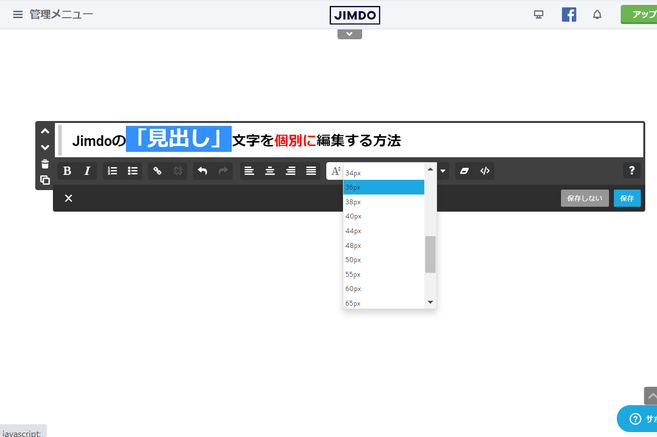
Task: Click the highlighted 「見出し」 text
Action: click(x=179, y=139)
